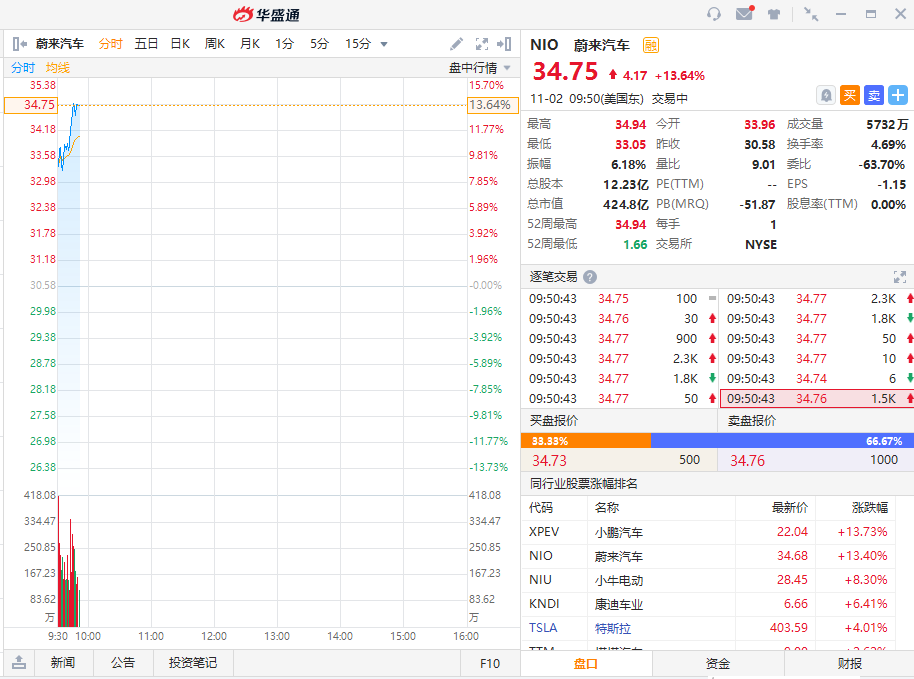Collapse the left panel via chart toolbar
Image resolution: width=914 pixels, height=679 pixels.
pyautogui.click(x=18, y=44)
